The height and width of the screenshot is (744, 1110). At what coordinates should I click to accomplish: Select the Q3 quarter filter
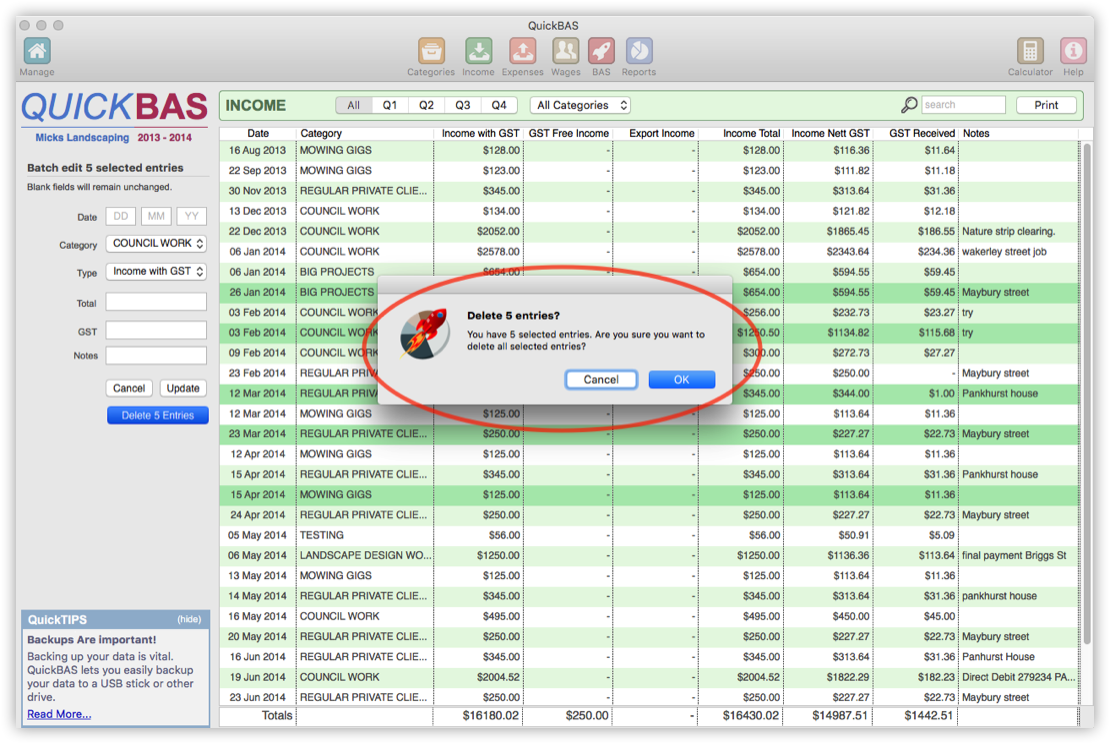(x=462, y=105)
